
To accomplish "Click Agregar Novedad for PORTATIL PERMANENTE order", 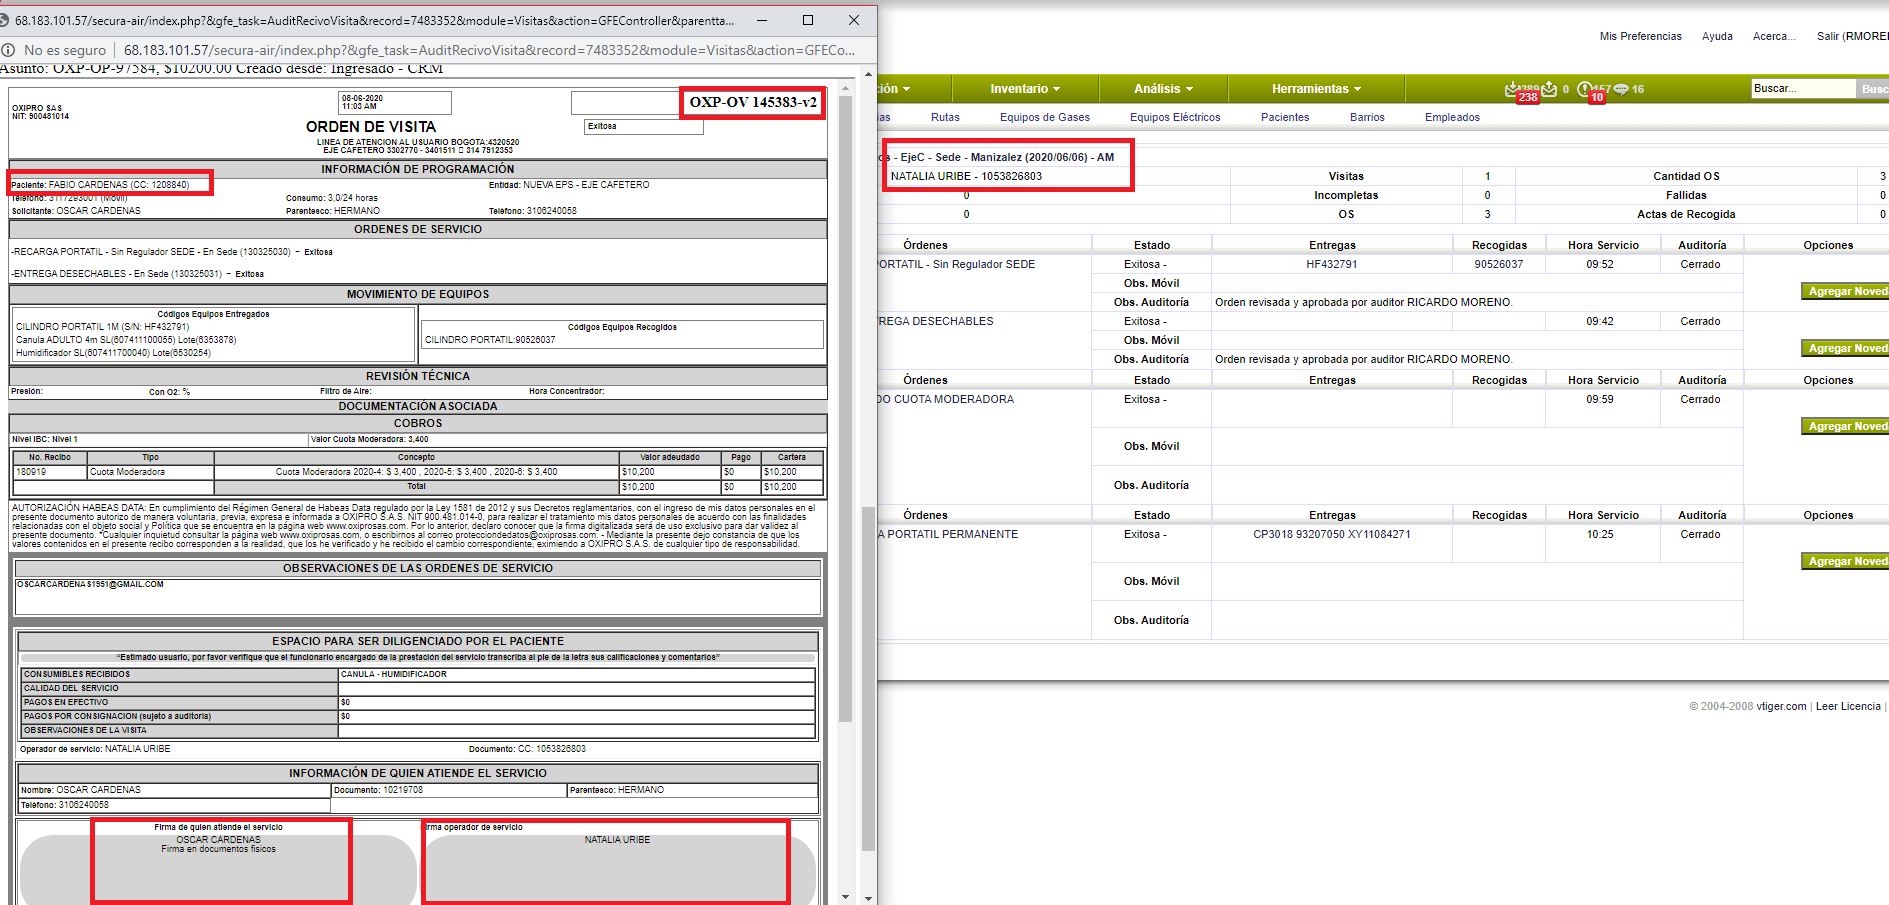I will [1845, 561].
